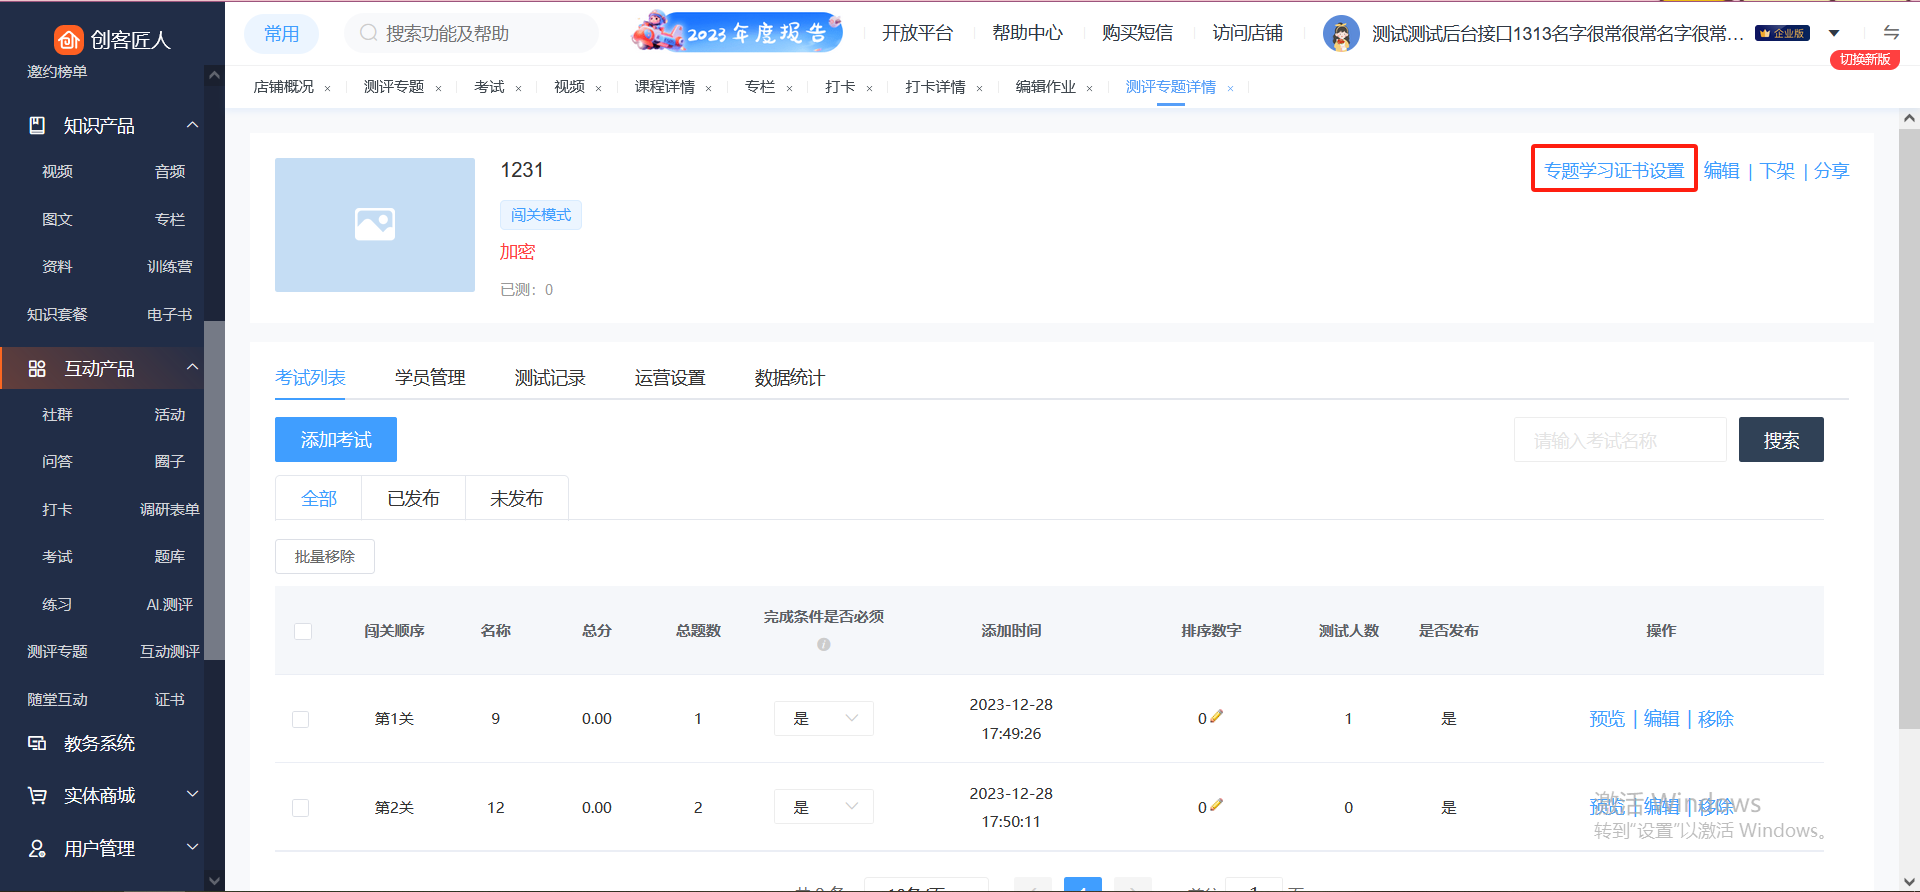Check the 第2关 row checkbox

pyautogui.click(x=301, y=808)
